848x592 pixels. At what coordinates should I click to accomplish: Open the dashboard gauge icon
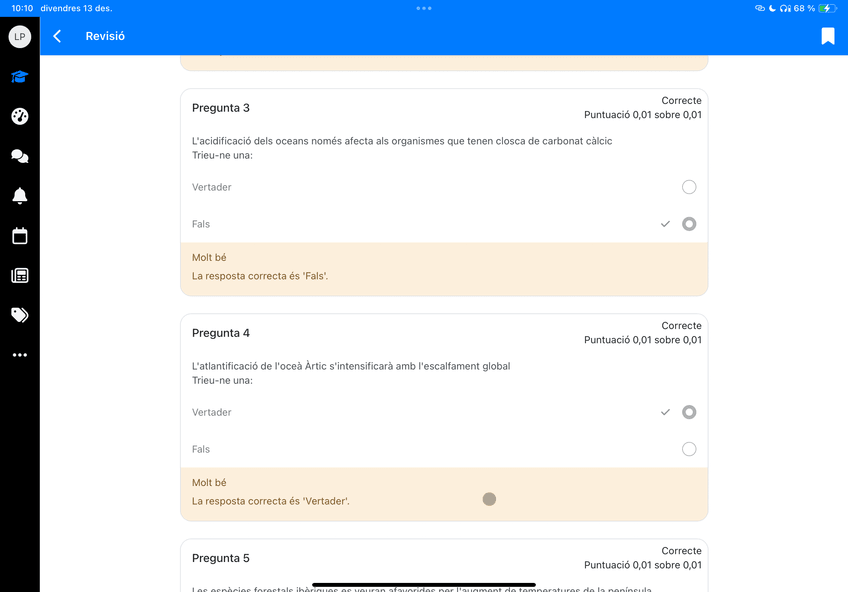[x=19, y=116]
